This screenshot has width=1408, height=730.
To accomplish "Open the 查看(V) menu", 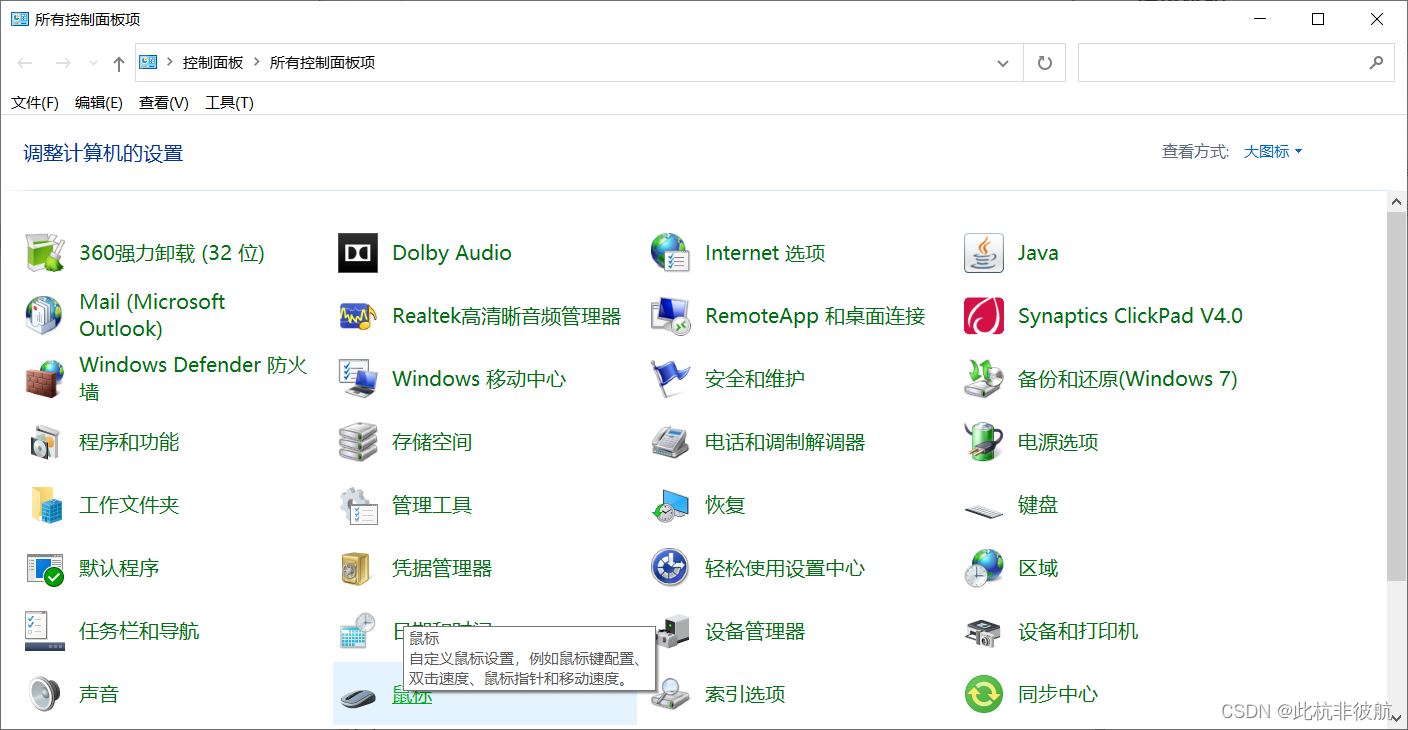I will (x=164, y=102).
